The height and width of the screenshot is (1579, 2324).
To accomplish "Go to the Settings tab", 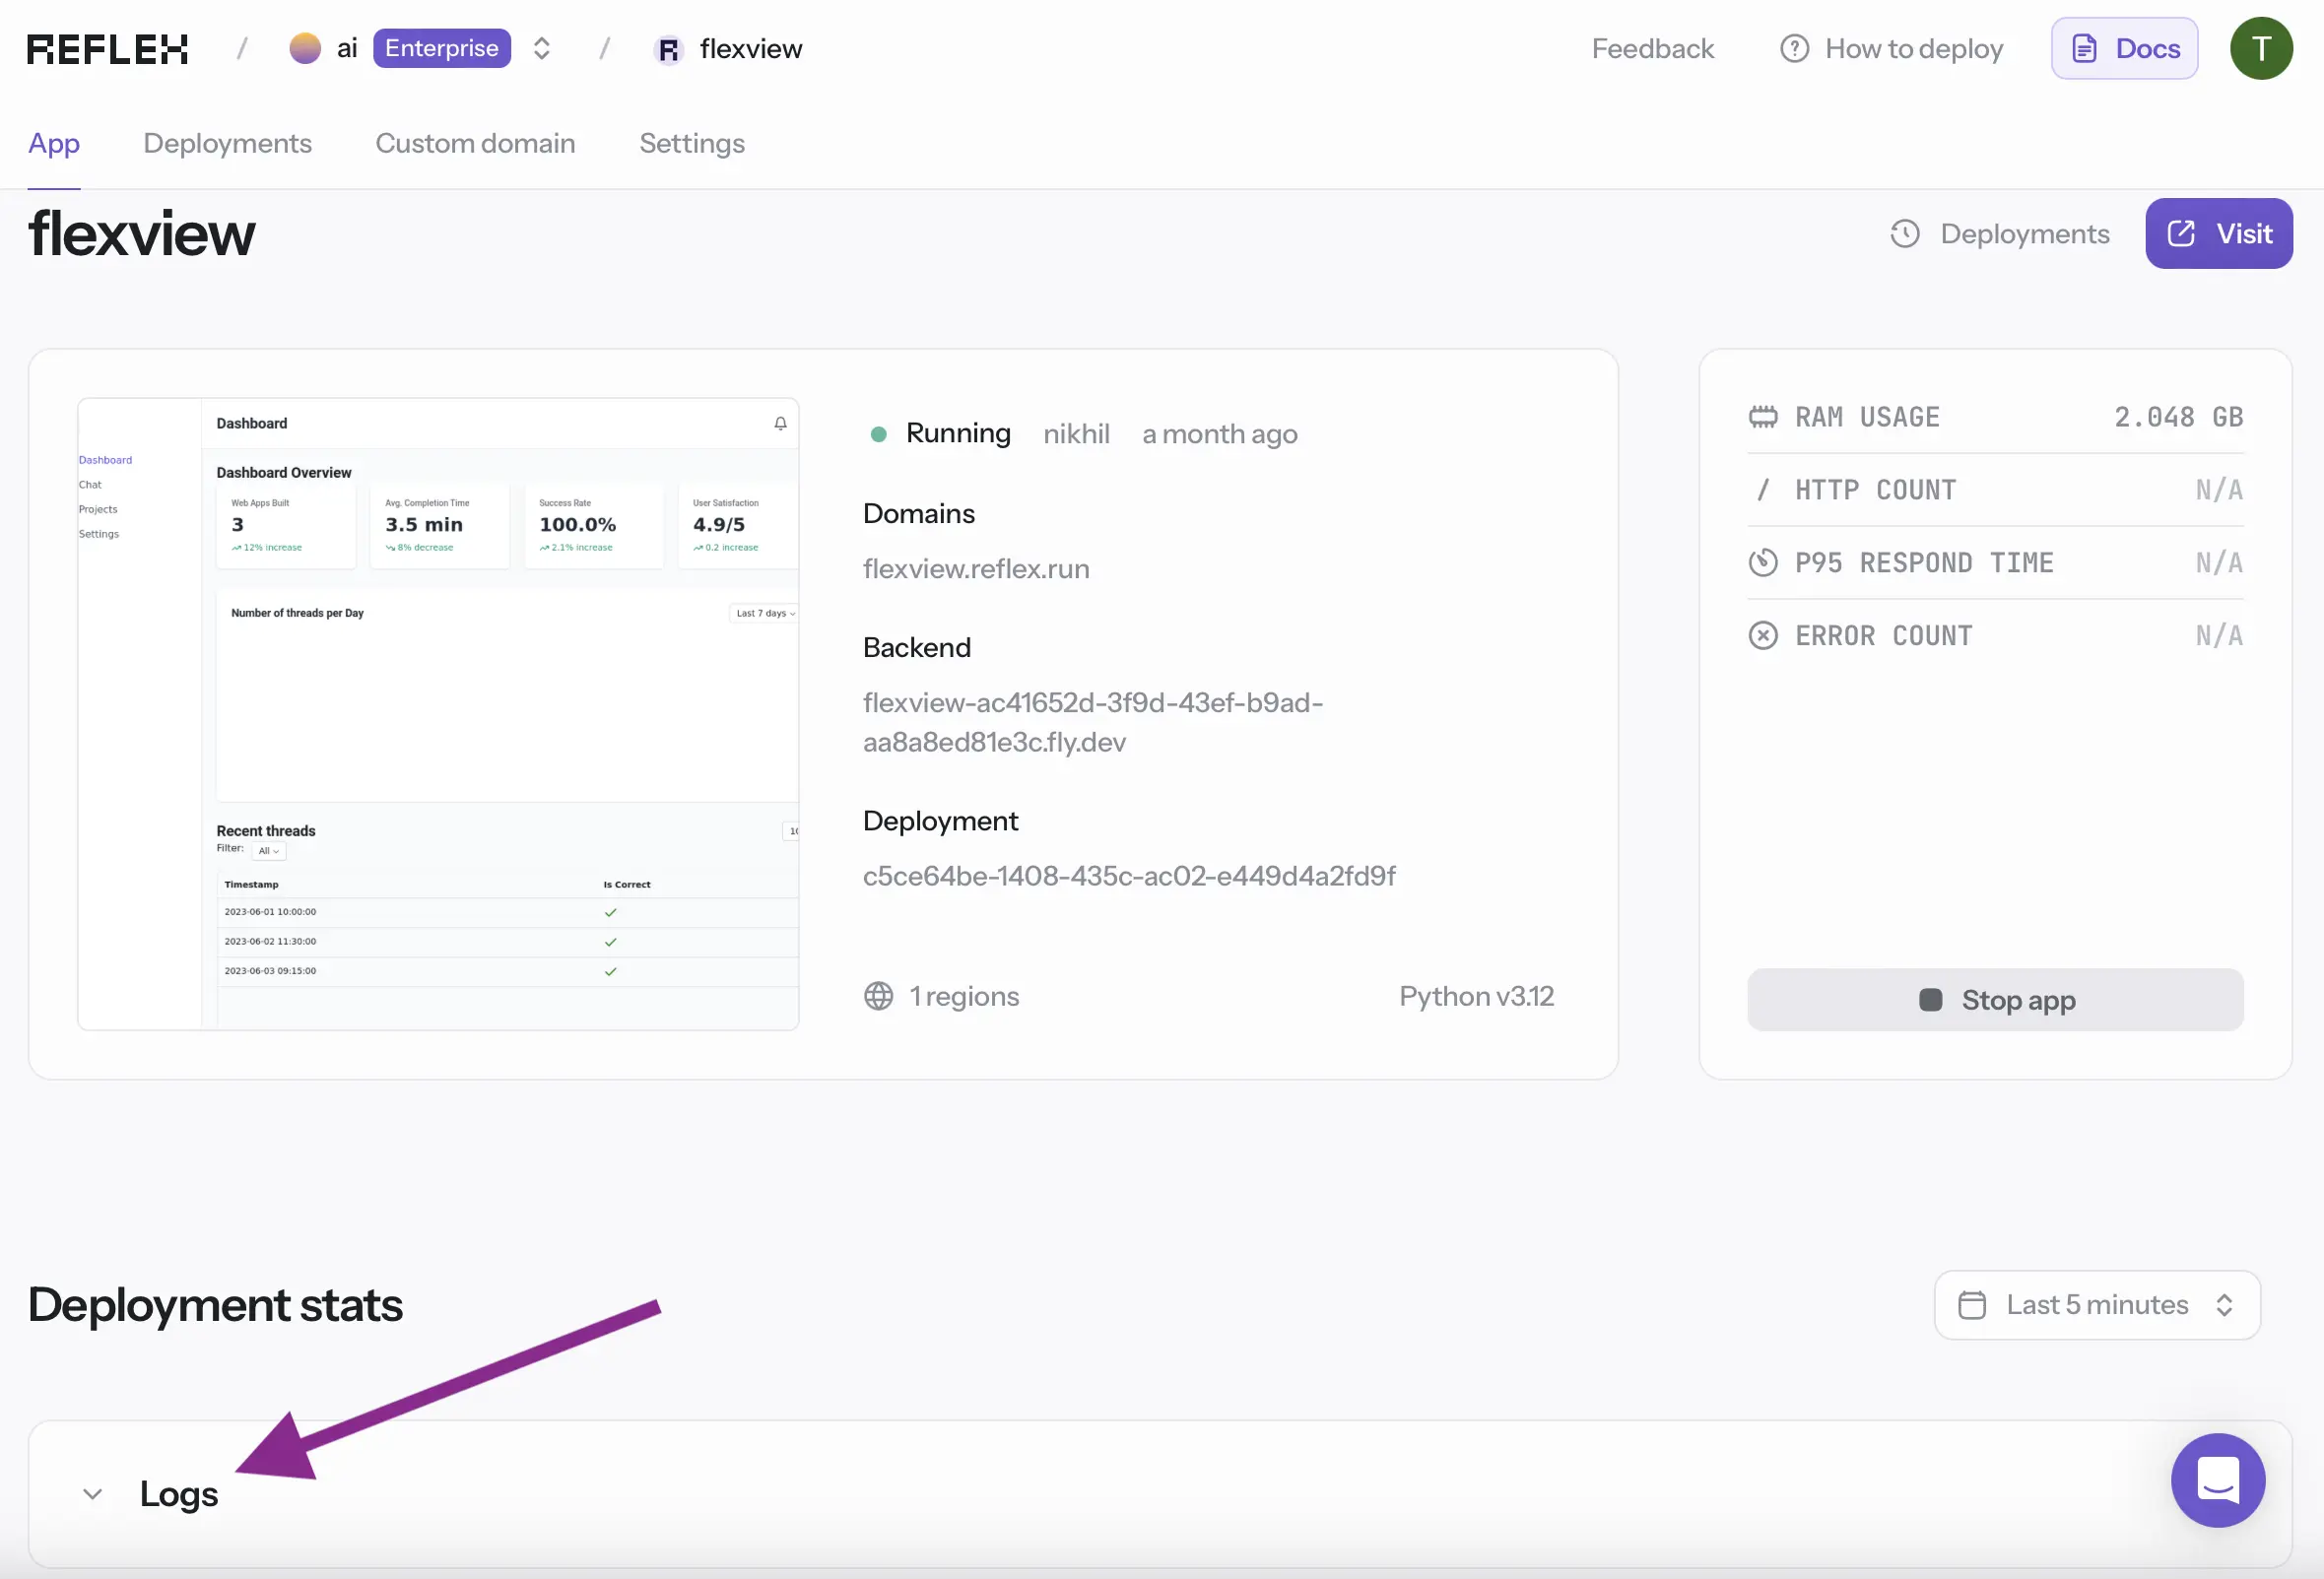I will 691,143.
